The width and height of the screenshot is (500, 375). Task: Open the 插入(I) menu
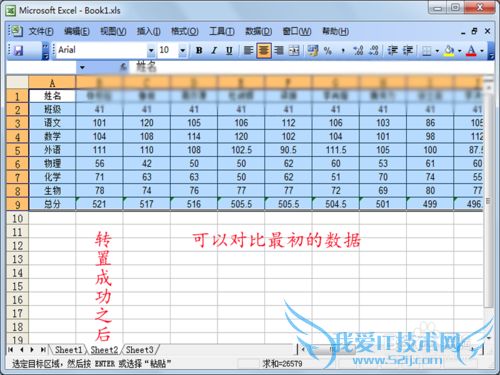coord(148,31)
